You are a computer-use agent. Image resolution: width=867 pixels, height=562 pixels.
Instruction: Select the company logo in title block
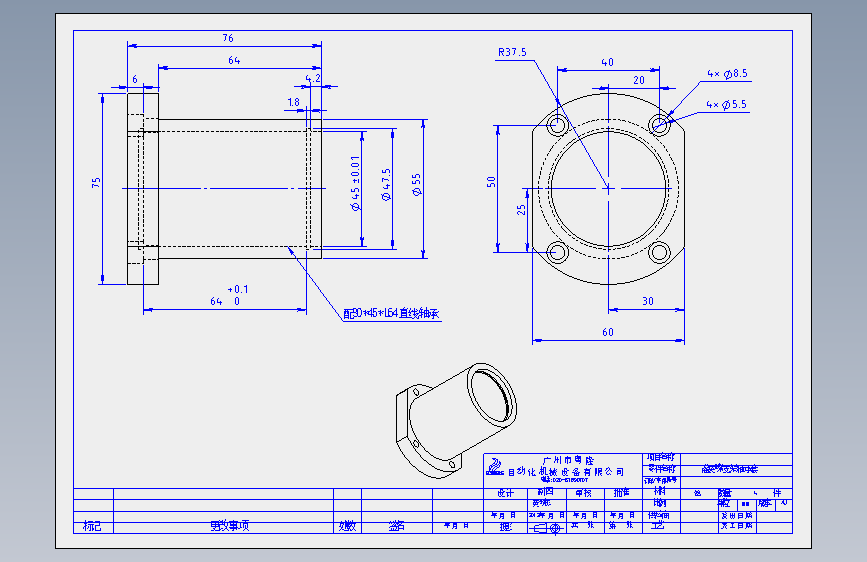(x=495, y=466)
